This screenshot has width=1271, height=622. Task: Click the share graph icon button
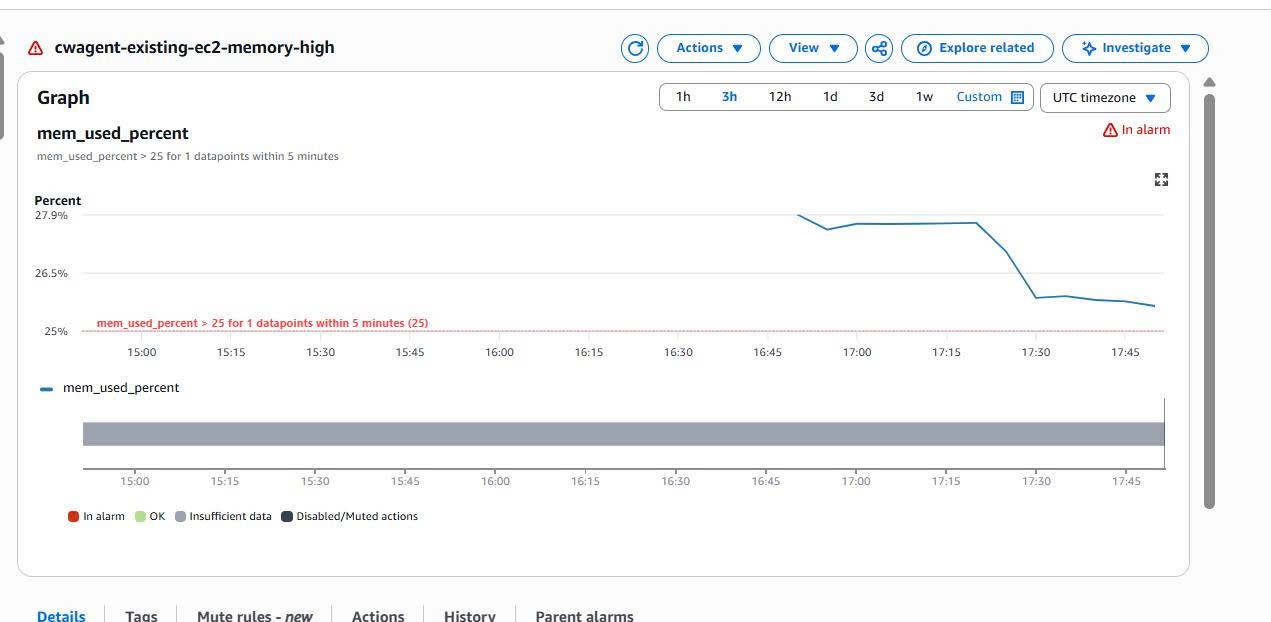[878, 48]
